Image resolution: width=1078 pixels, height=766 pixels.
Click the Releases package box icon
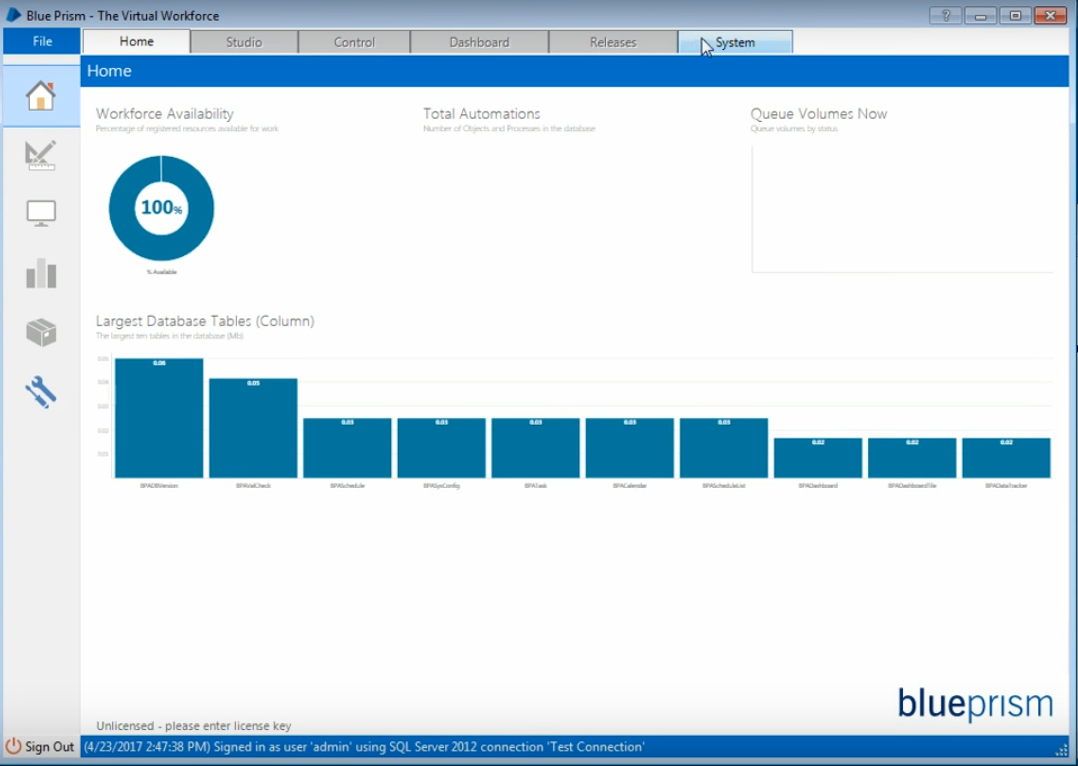click(x=40, y=332)
